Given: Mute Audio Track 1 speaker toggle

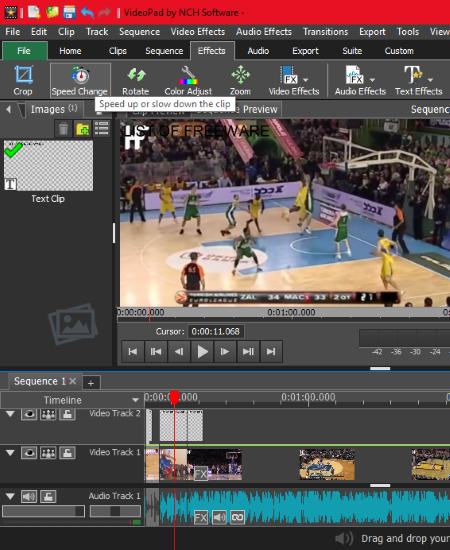Looking at the screenshot, I should tap(29, 496).
